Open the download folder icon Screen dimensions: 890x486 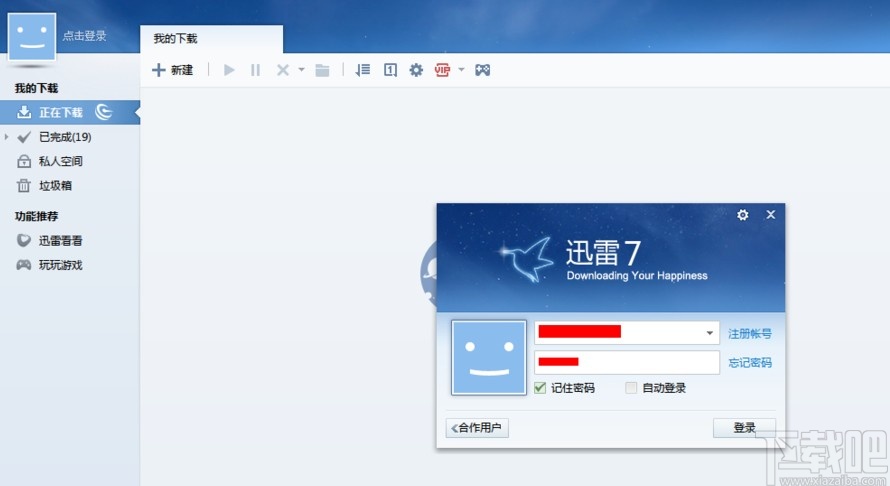[x=322, y=70]
